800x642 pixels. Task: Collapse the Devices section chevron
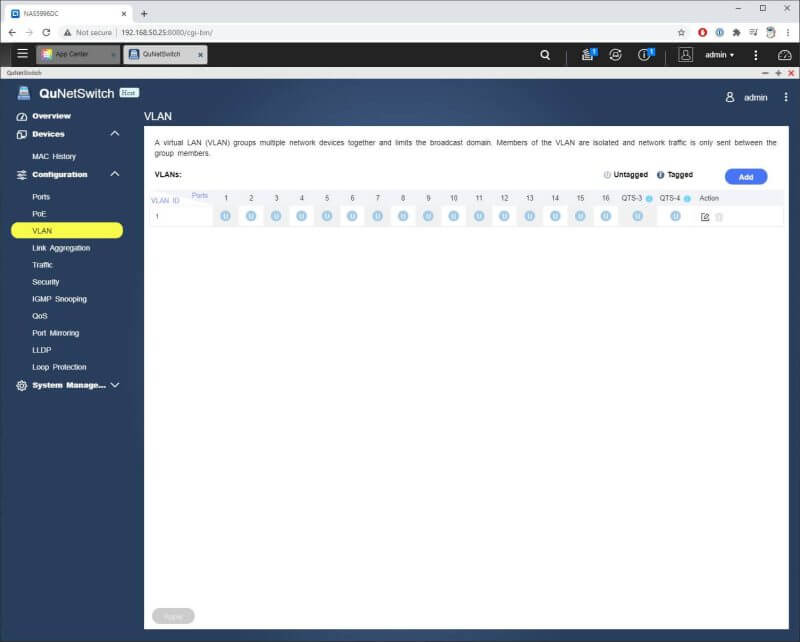pos(115,134)
